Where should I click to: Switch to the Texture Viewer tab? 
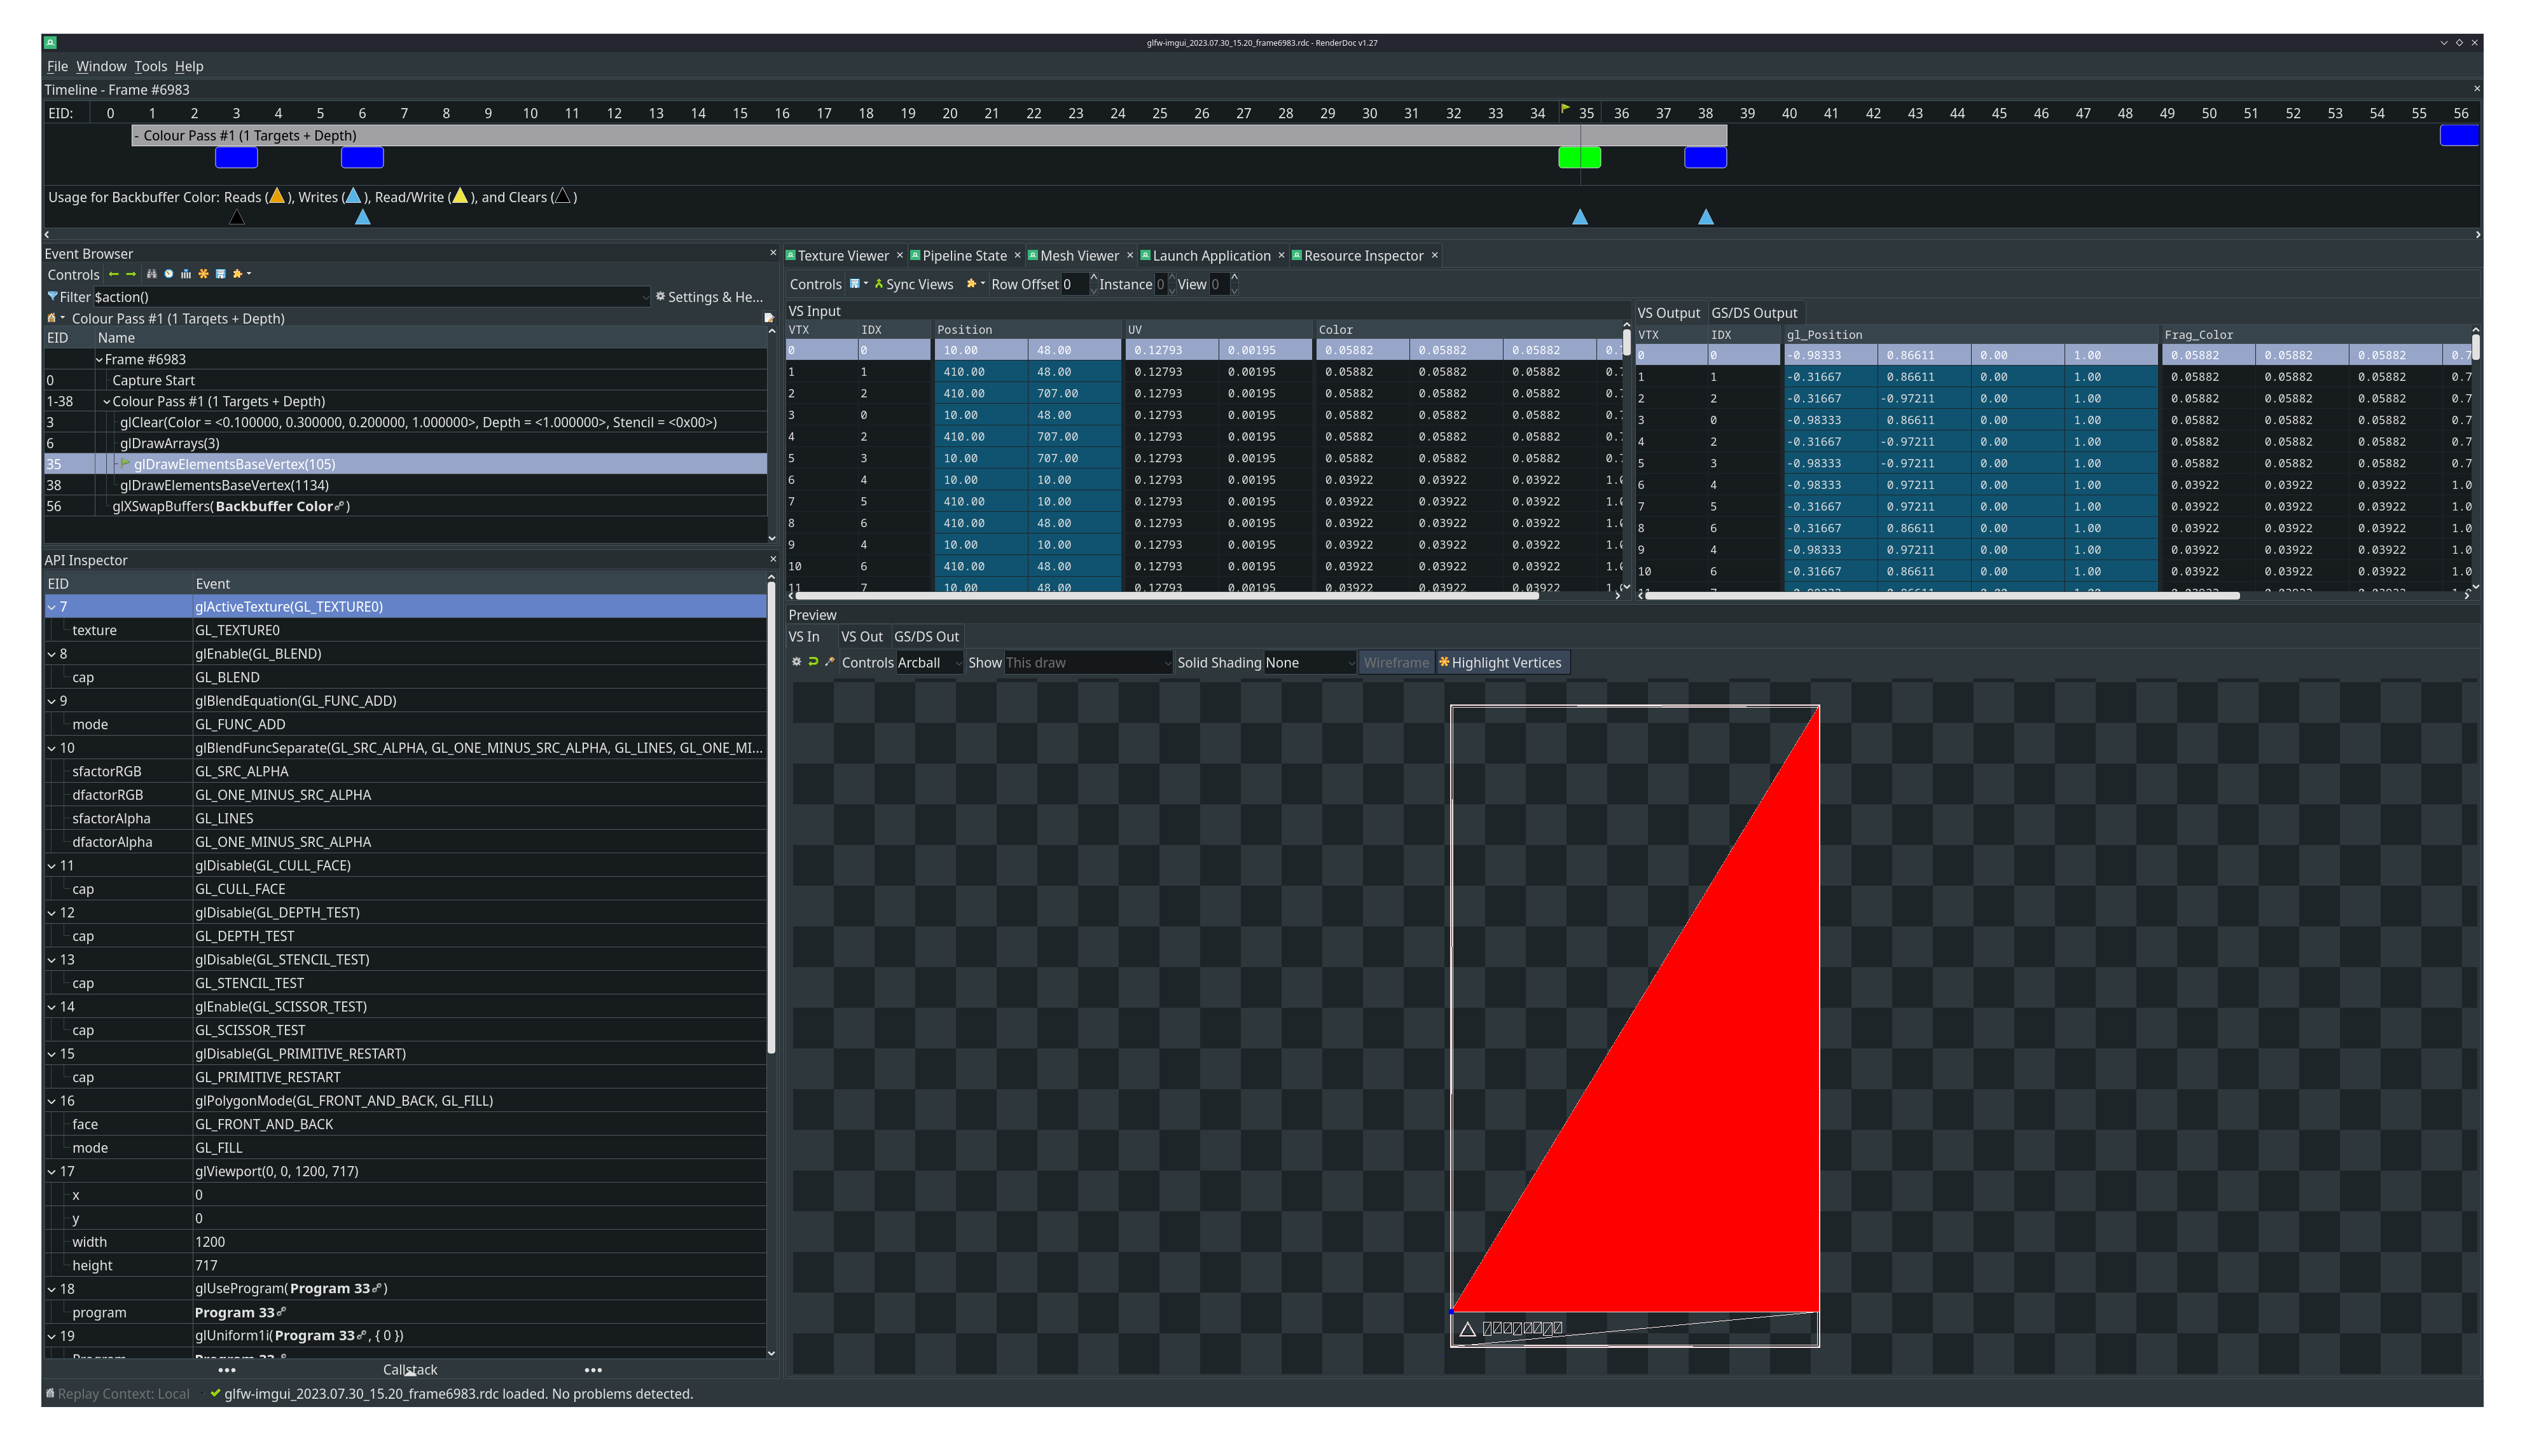coord(842,256)
